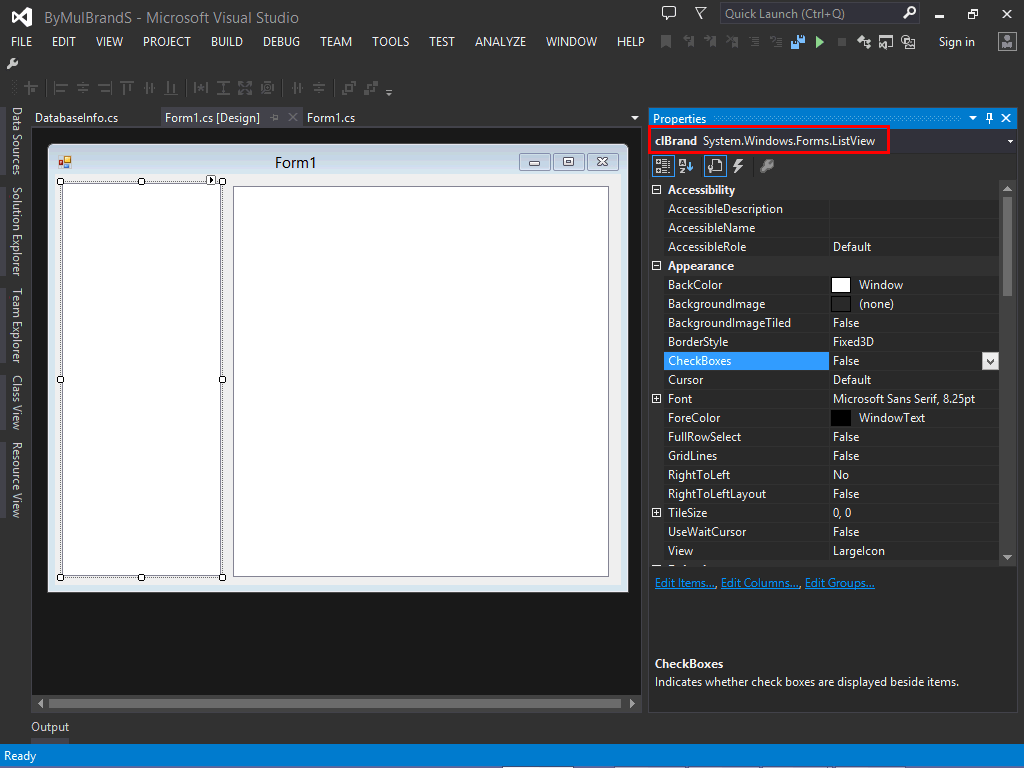Open the TOOLS menu
Viewport: 1024px width, 768px height.
click(x=391, y=42)
